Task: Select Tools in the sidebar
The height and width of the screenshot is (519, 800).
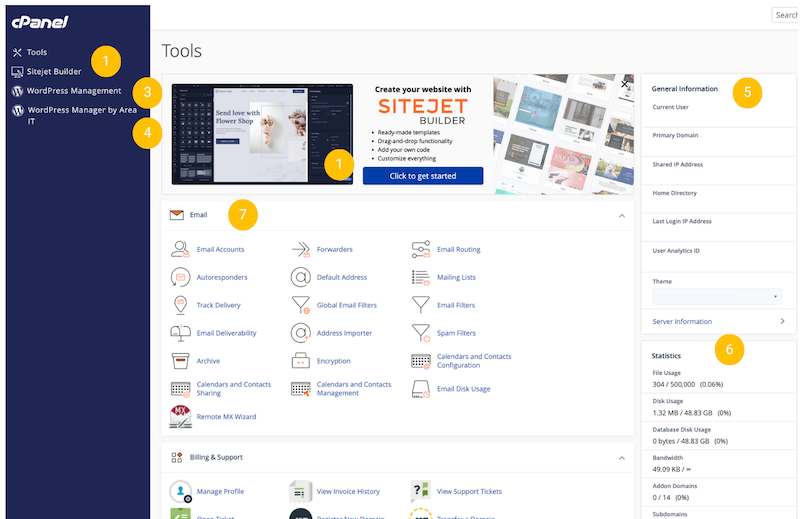Action: 36,52
